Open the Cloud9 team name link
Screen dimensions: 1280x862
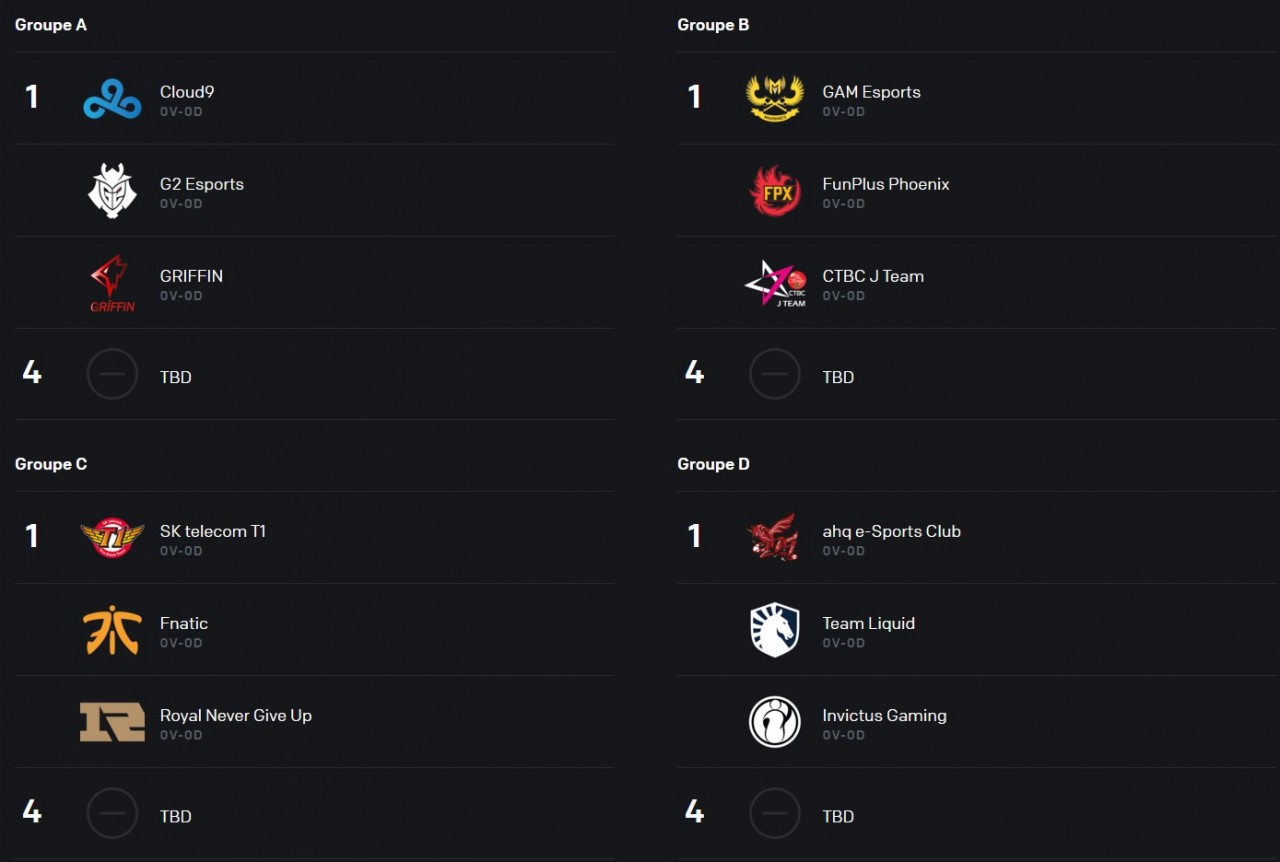187,92
